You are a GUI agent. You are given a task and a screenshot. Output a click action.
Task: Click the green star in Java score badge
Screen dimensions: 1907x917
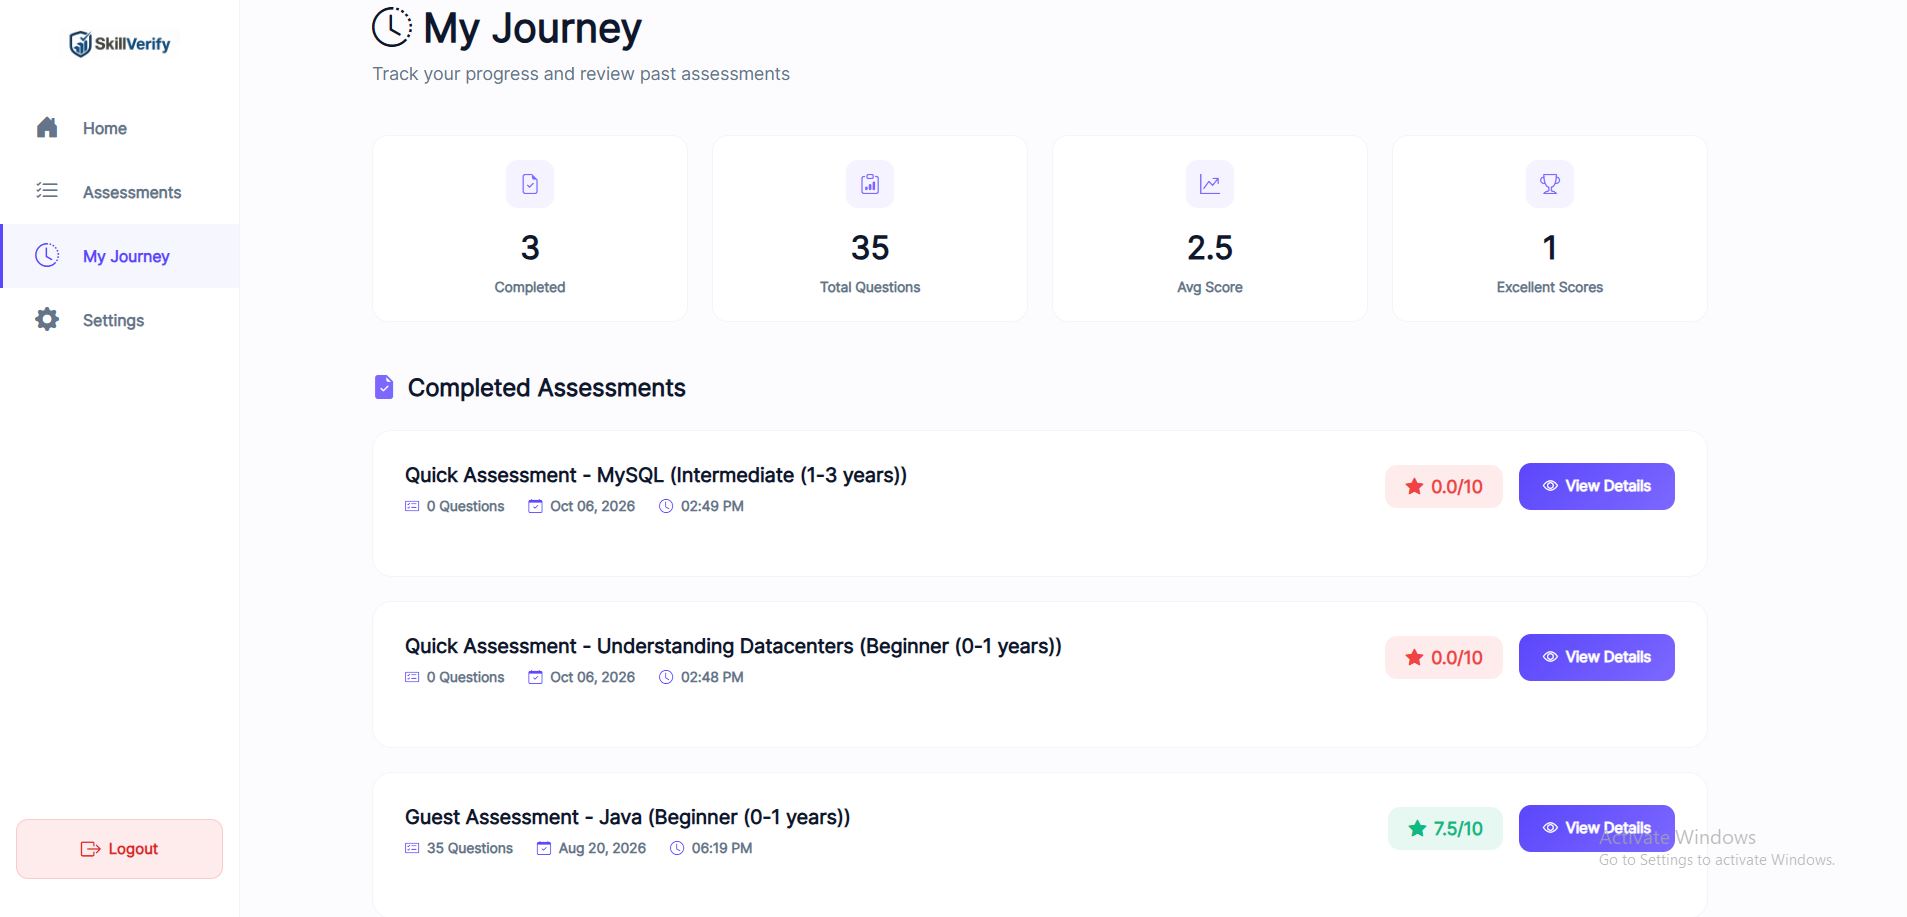[x=1417, y=829]
